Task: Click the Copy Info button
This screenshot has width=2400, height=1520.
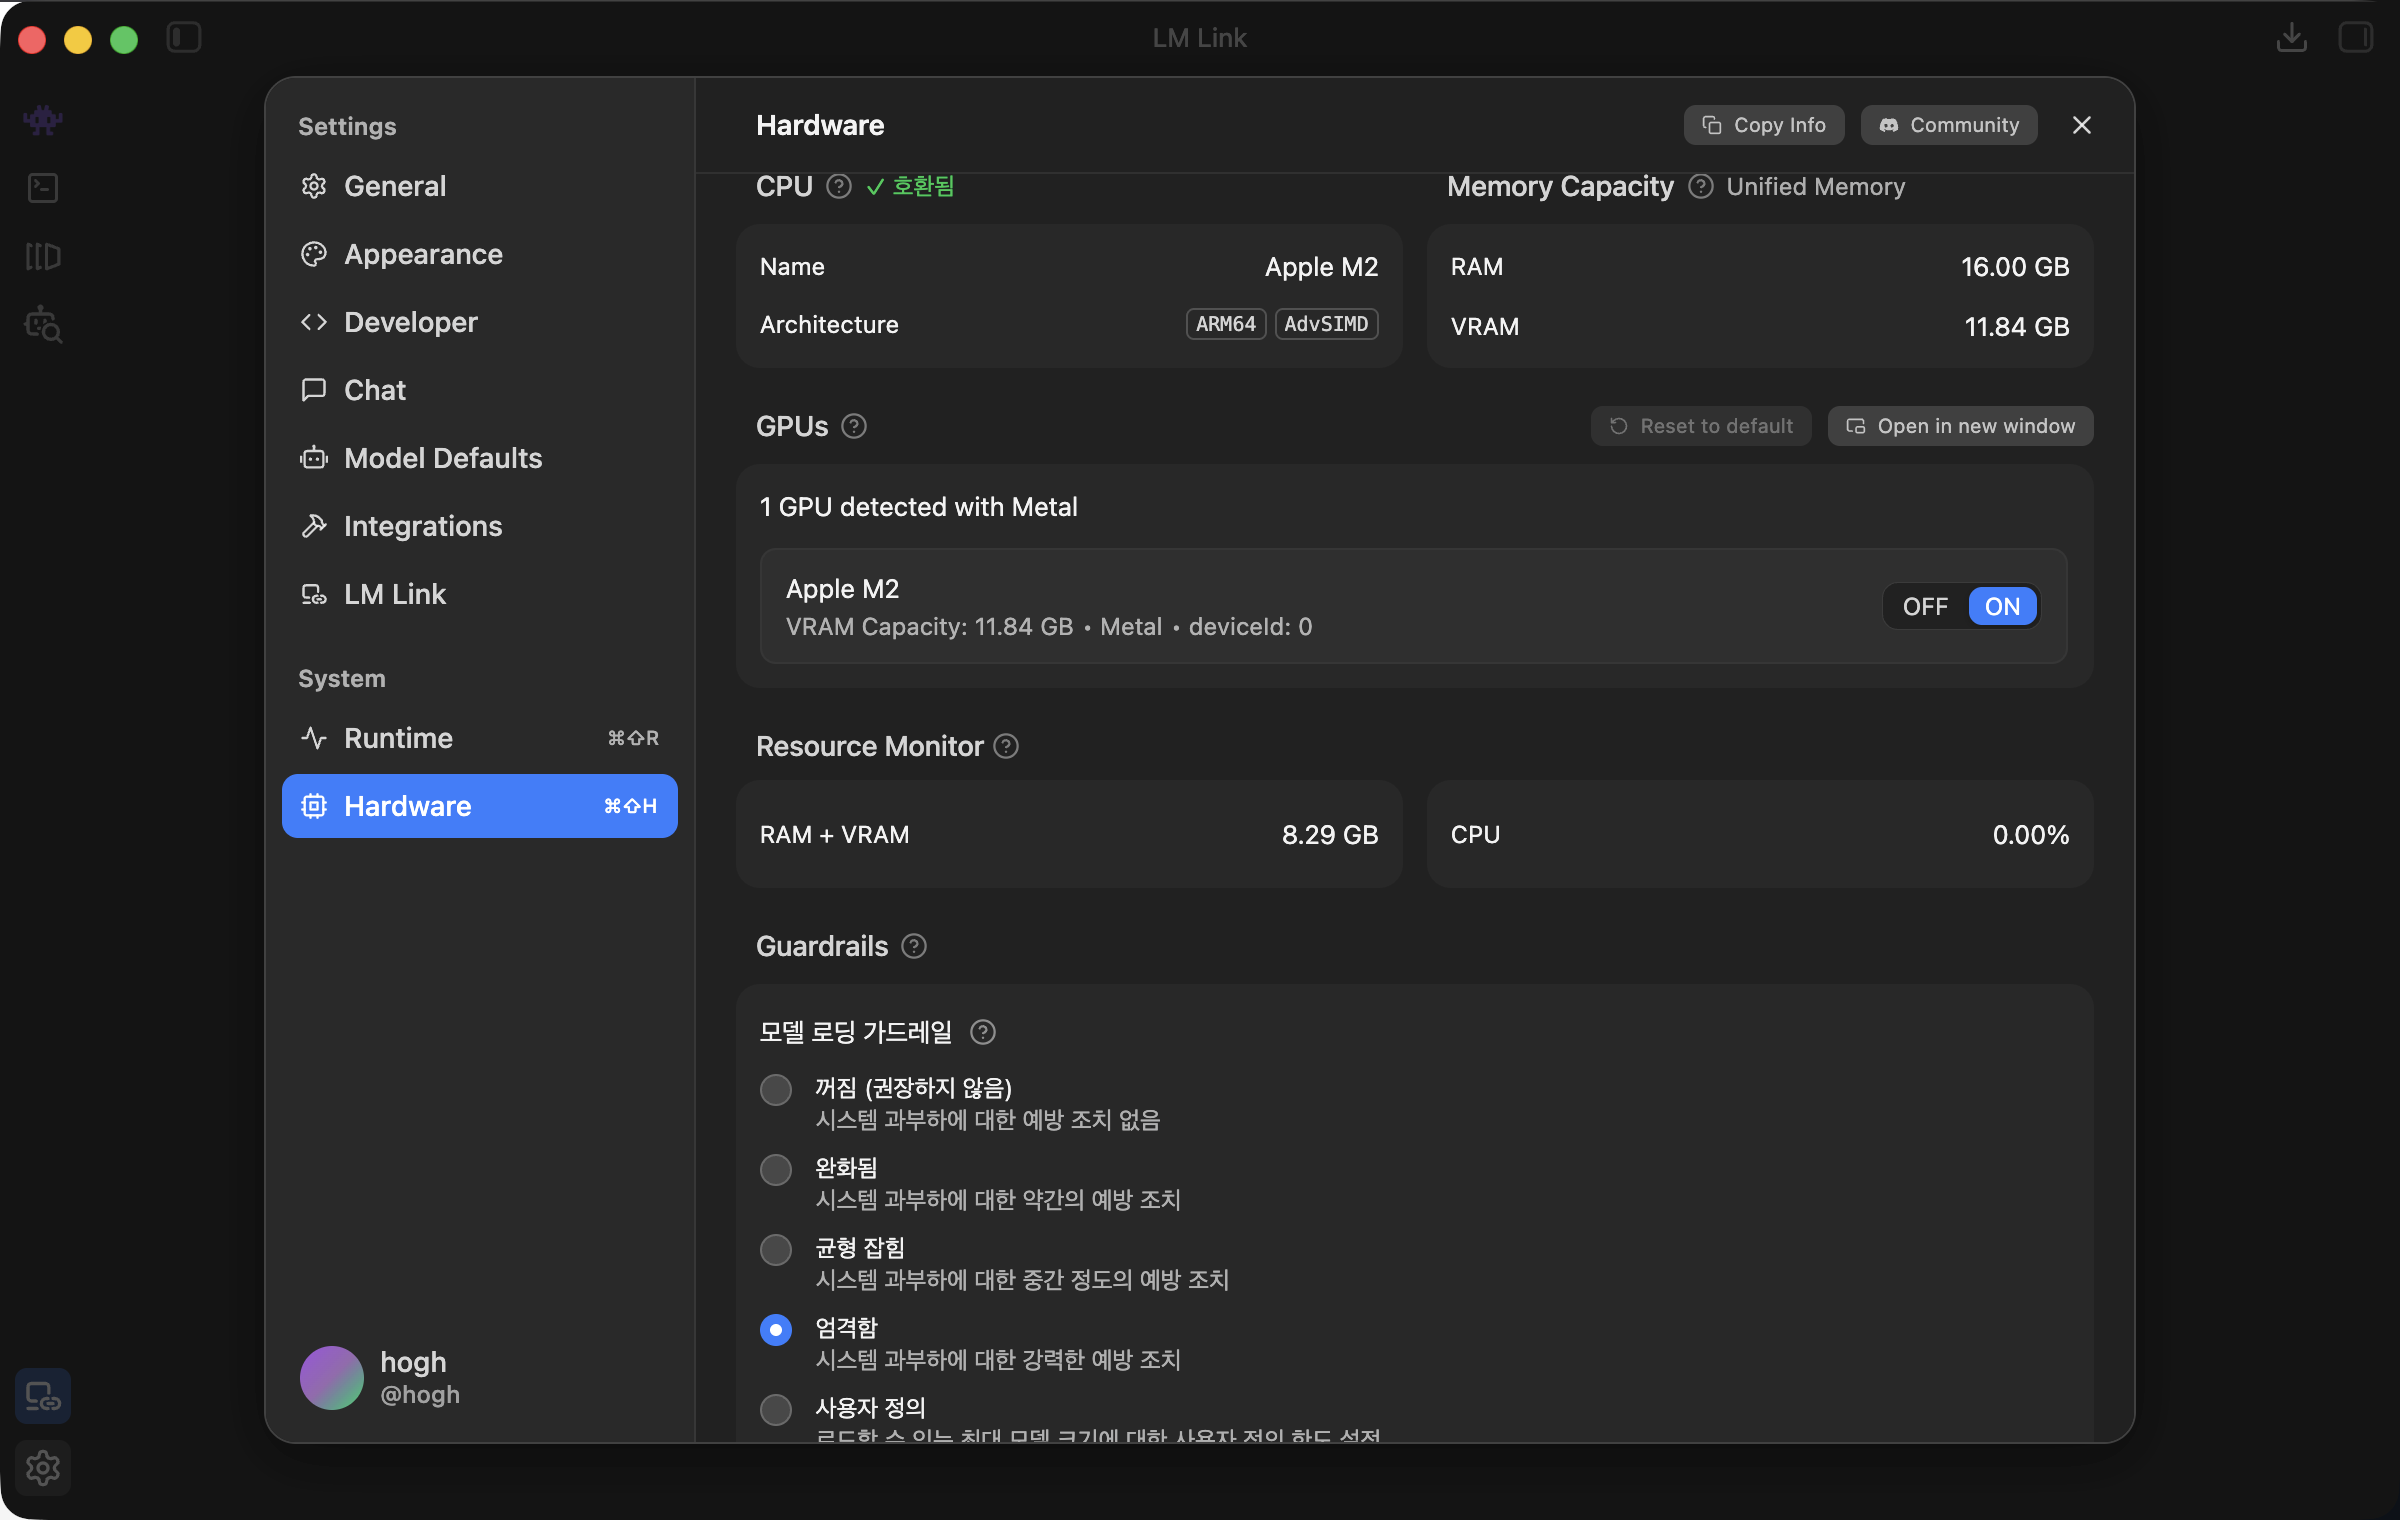Action: (x=1764, y=125)
